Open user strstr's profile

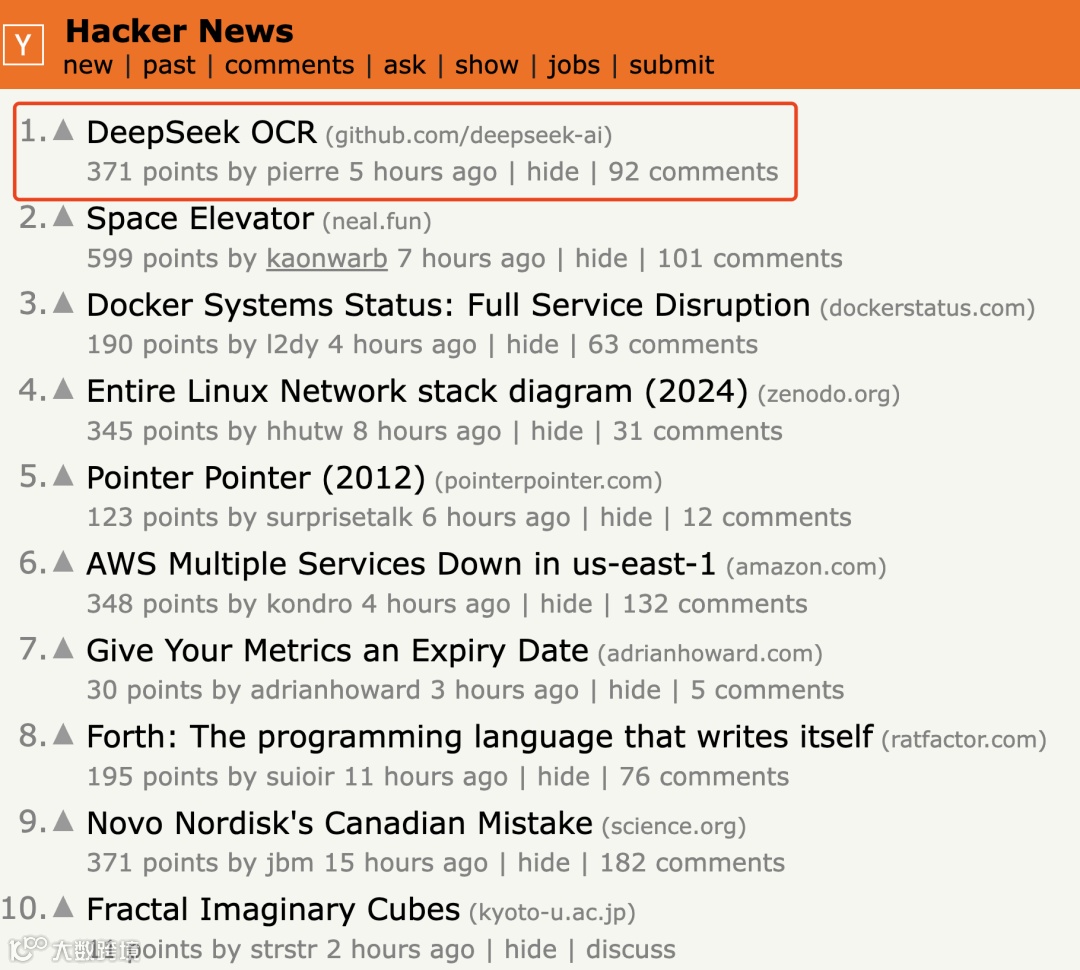(x=283, y=951)
